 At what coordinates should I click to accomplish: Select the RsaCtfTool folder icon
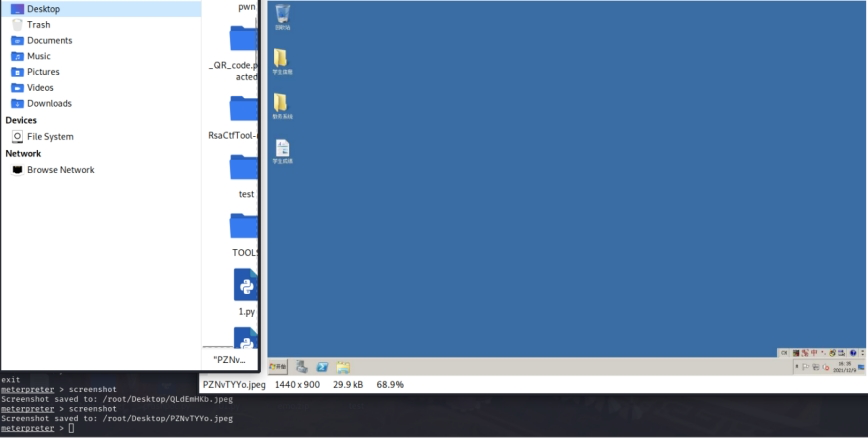pyautogui.click(x=244, y=109)
